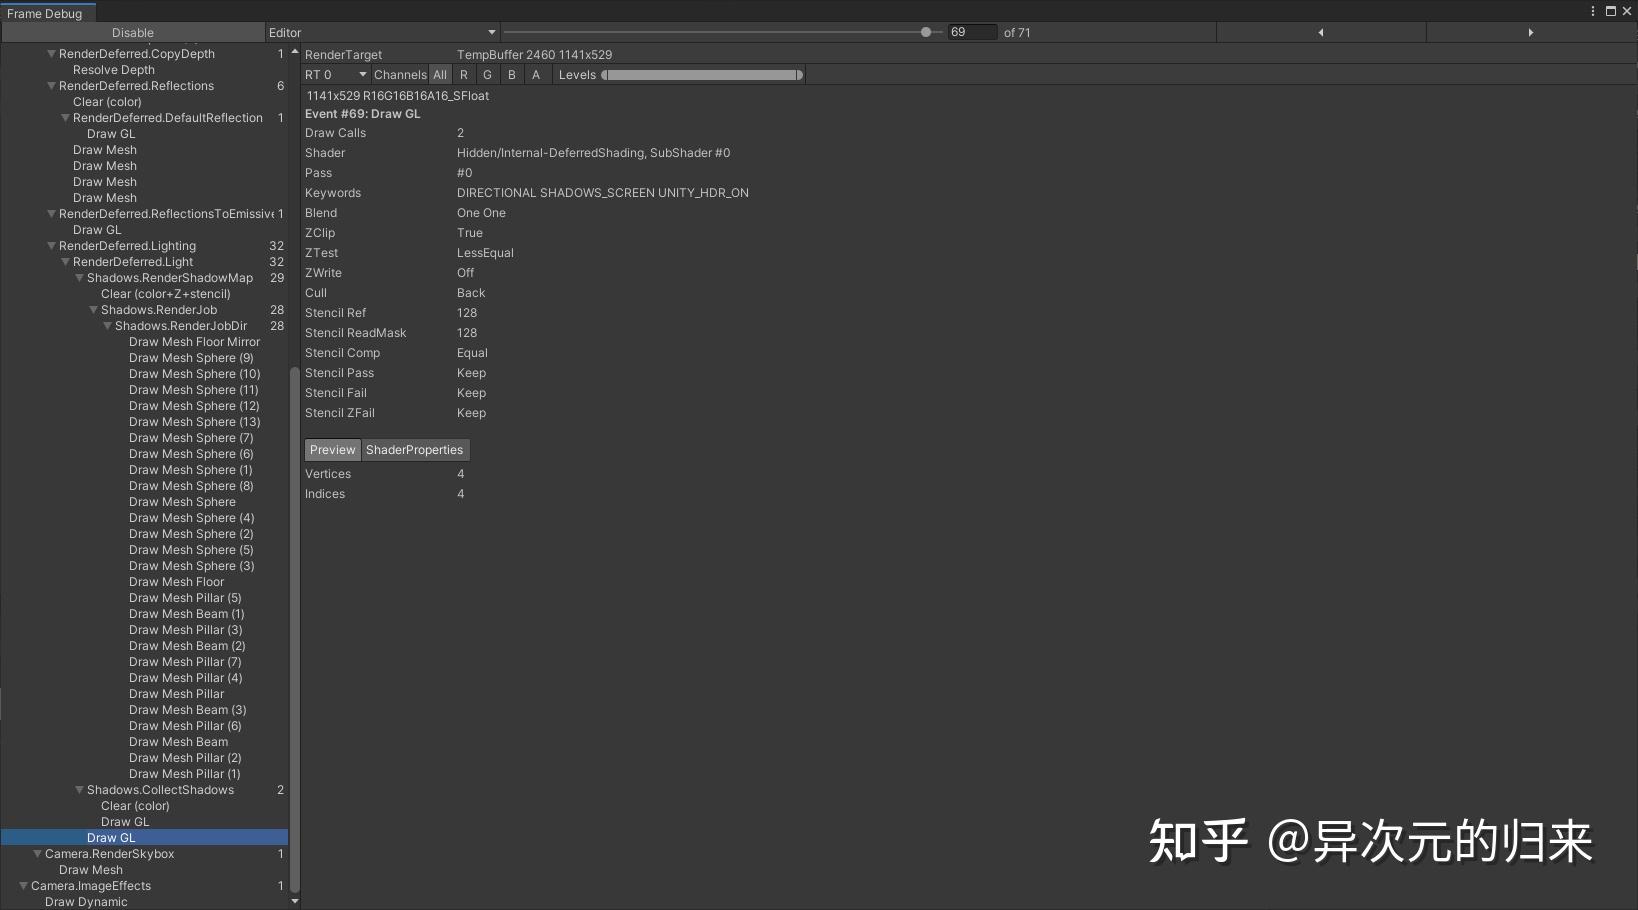Show only the red channel

tap(463, 74)
